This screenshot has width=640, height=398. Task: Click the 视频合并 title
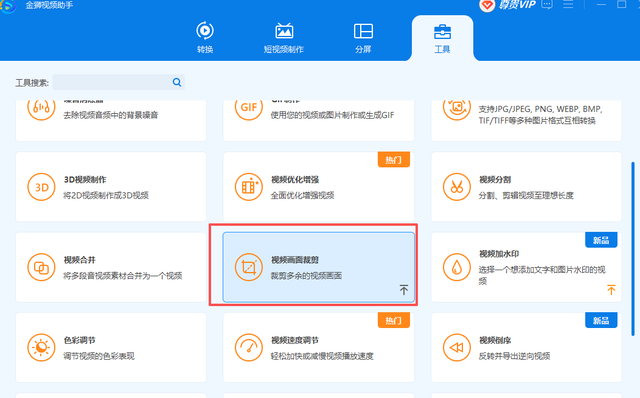click(x=80, y=260)
